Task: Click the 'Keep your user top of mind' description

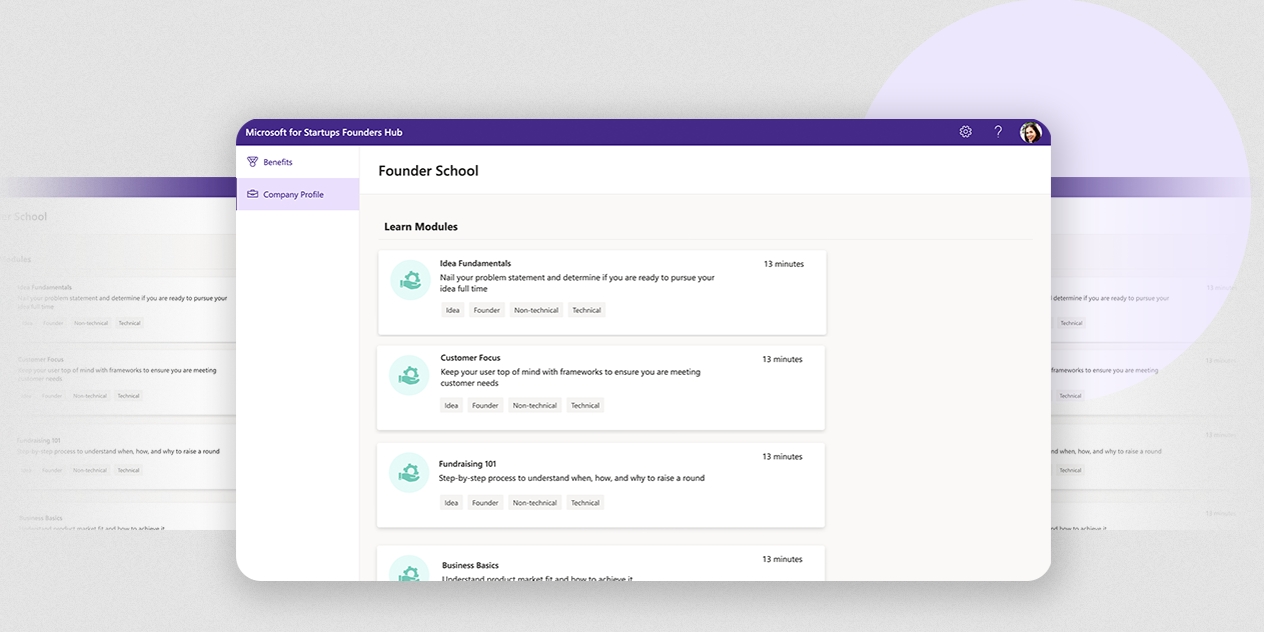Action: point(570,377)
